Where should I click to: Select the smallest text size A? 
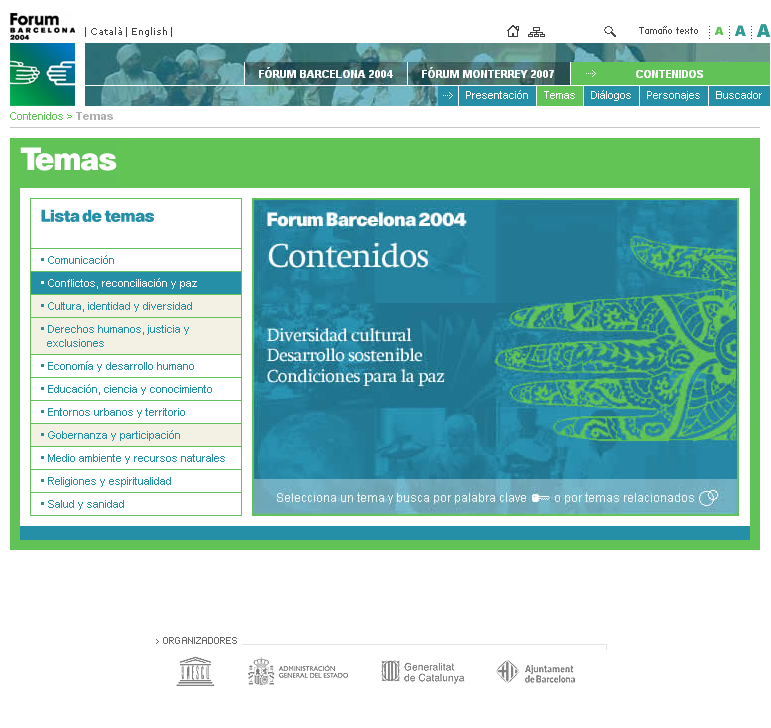pos(719,32)
